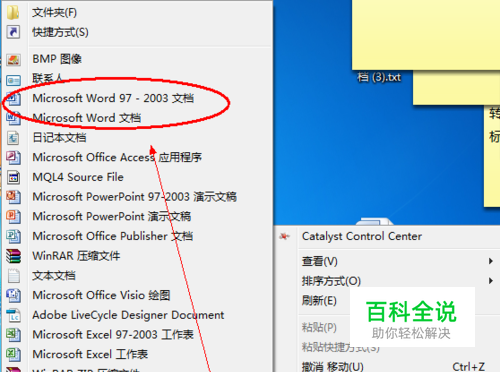Click the BMP image icon
Viewport: 500px width, 372px height.
[13, 60]
